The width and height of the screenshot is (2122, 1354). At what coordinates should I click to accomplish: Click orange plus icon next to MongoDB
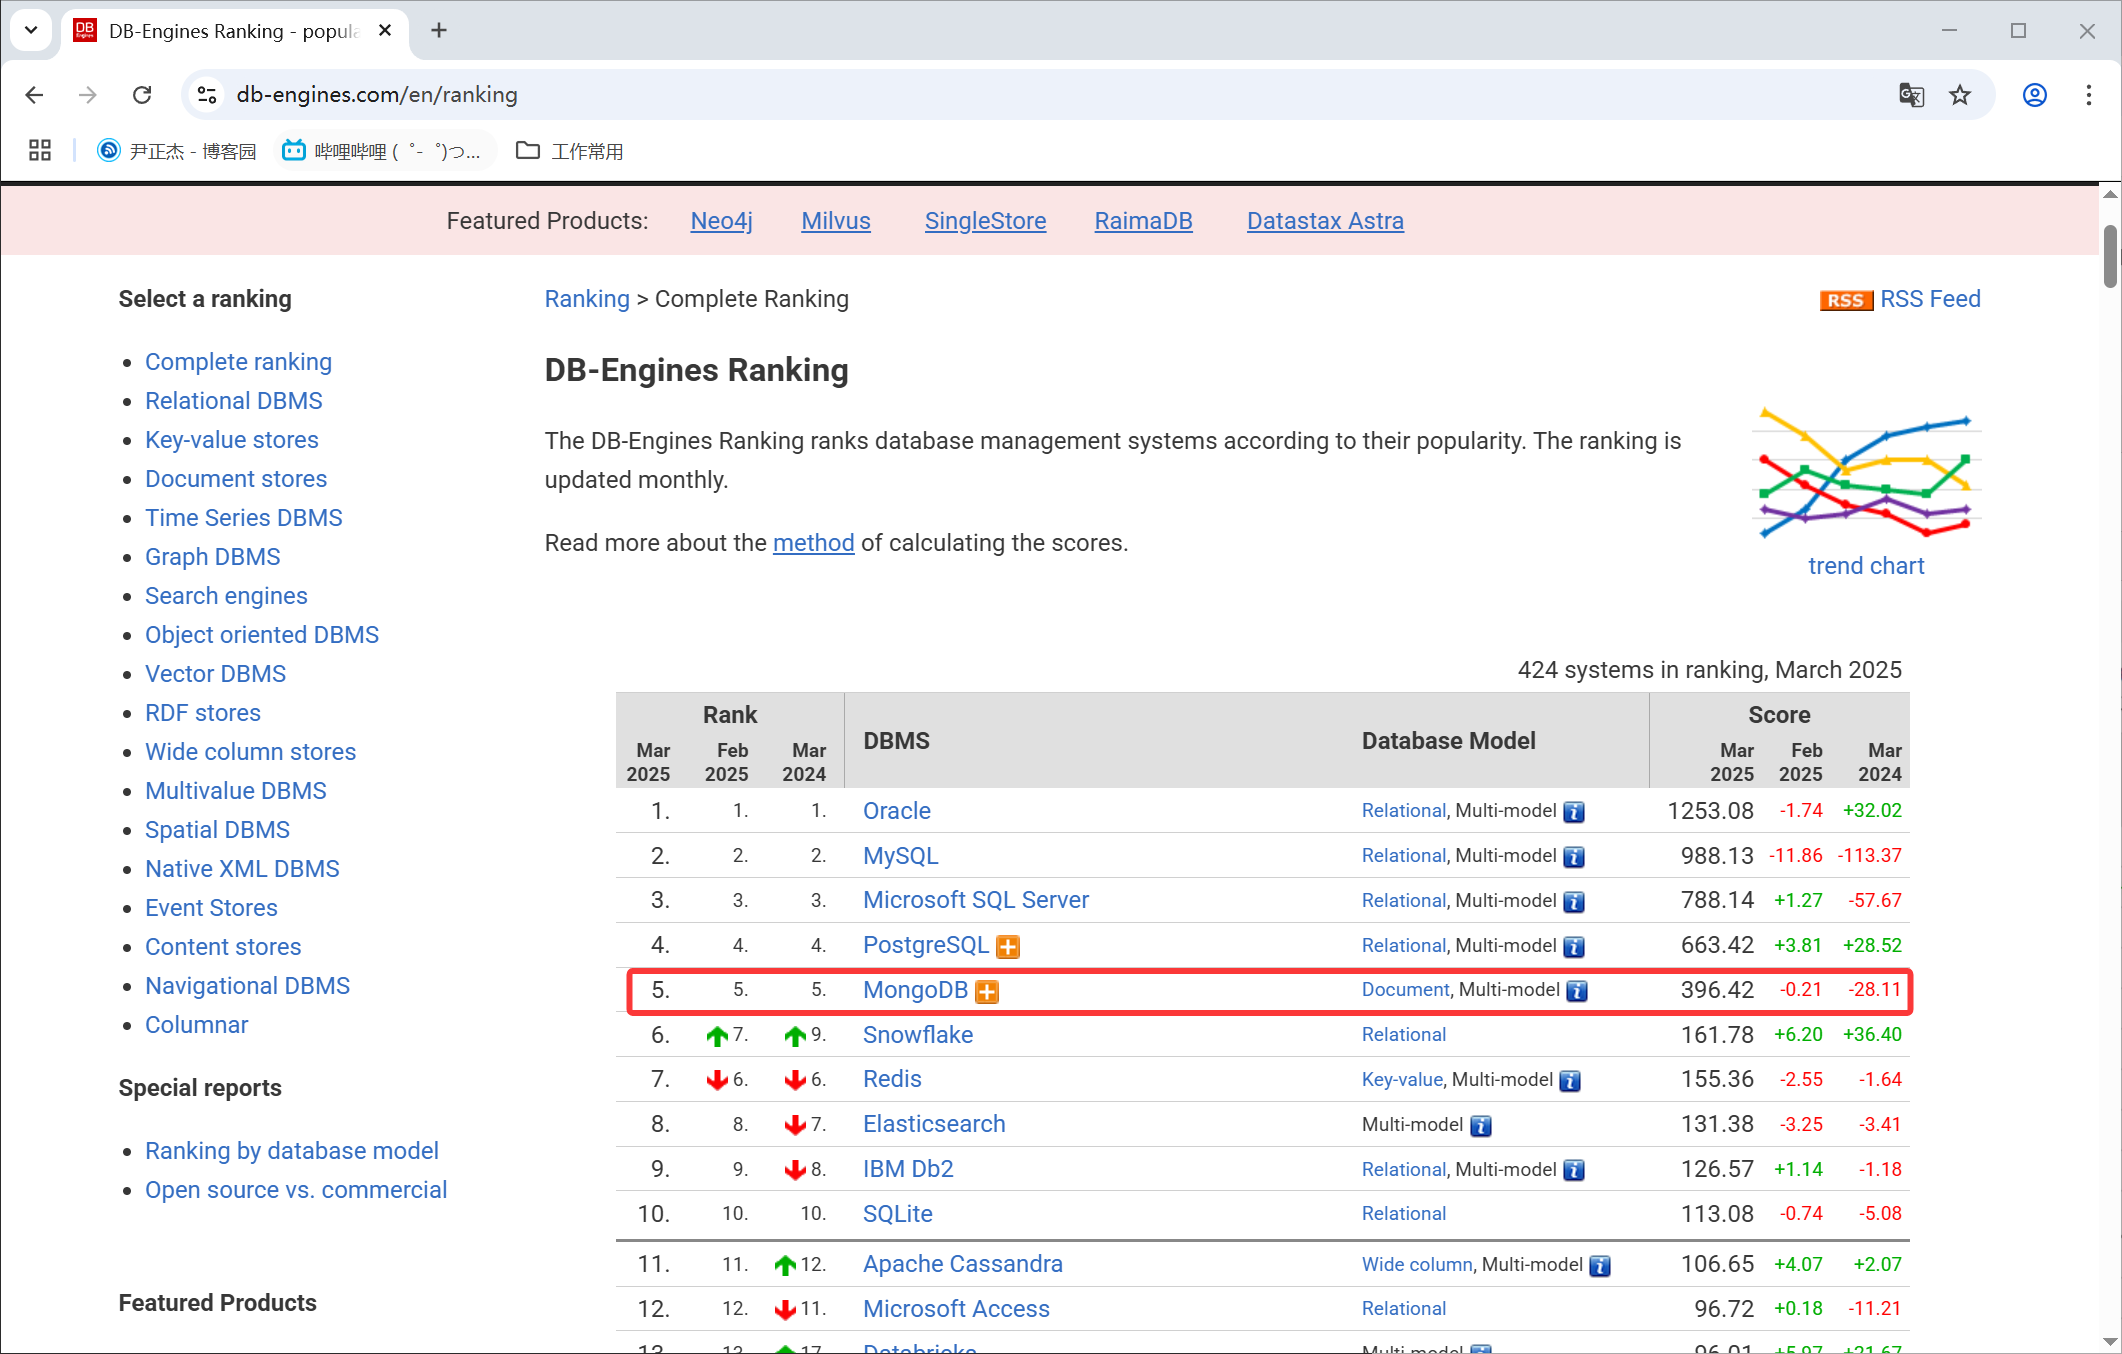(x=987, y=991)
